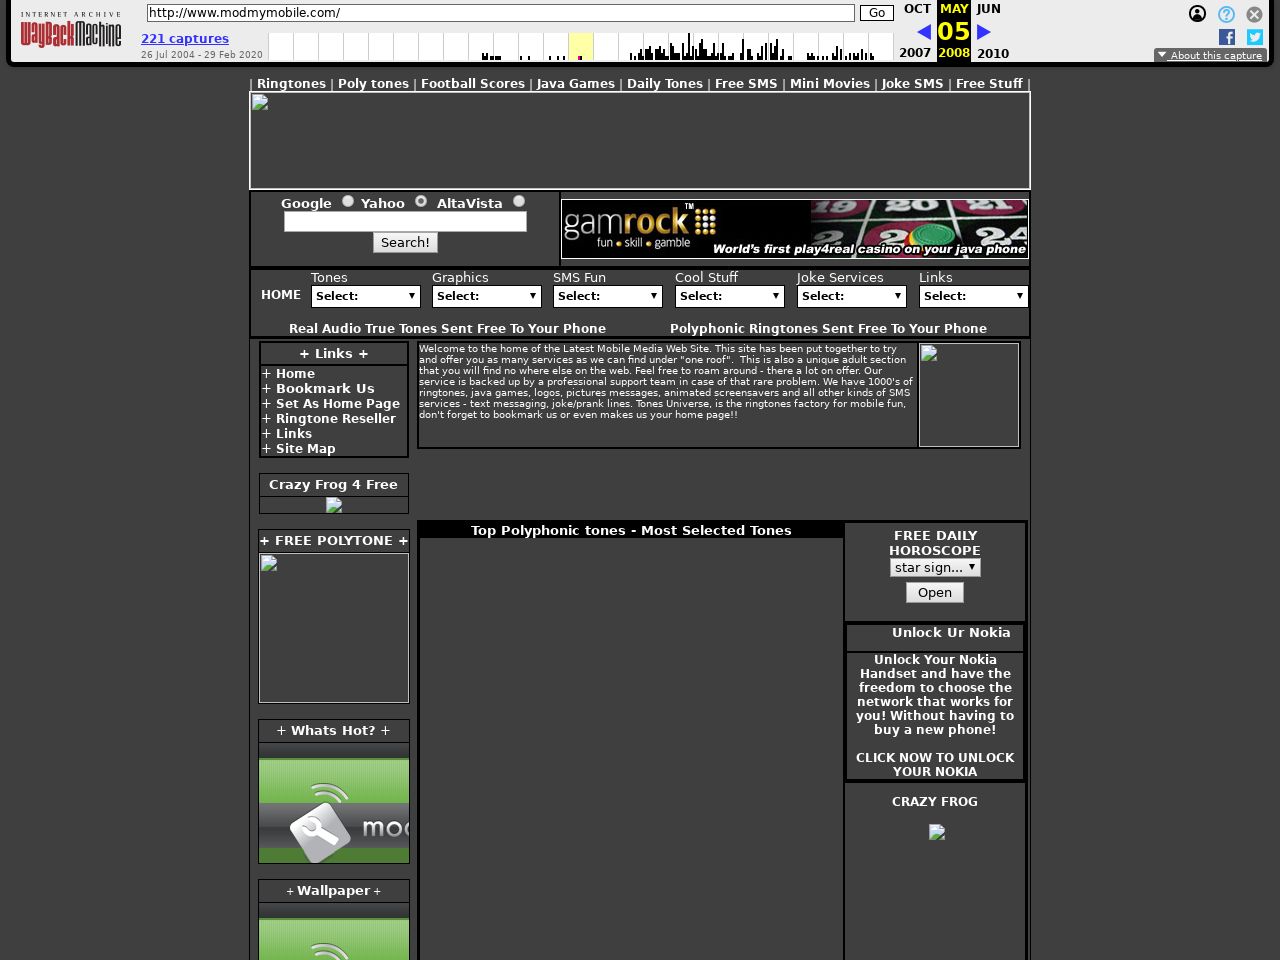
Task: Click the back arrow to 2007 captures
Action: (x=923, y=31)
